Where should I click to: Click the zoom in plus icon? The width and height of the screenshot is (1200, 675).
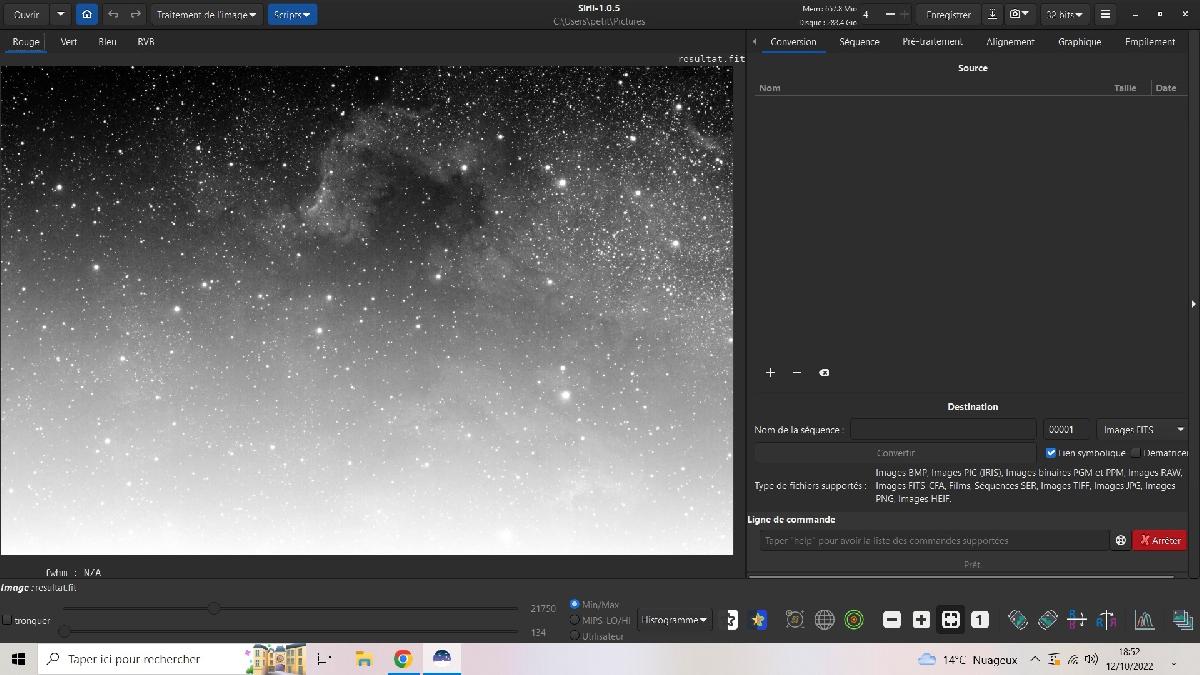pos(921,620)
